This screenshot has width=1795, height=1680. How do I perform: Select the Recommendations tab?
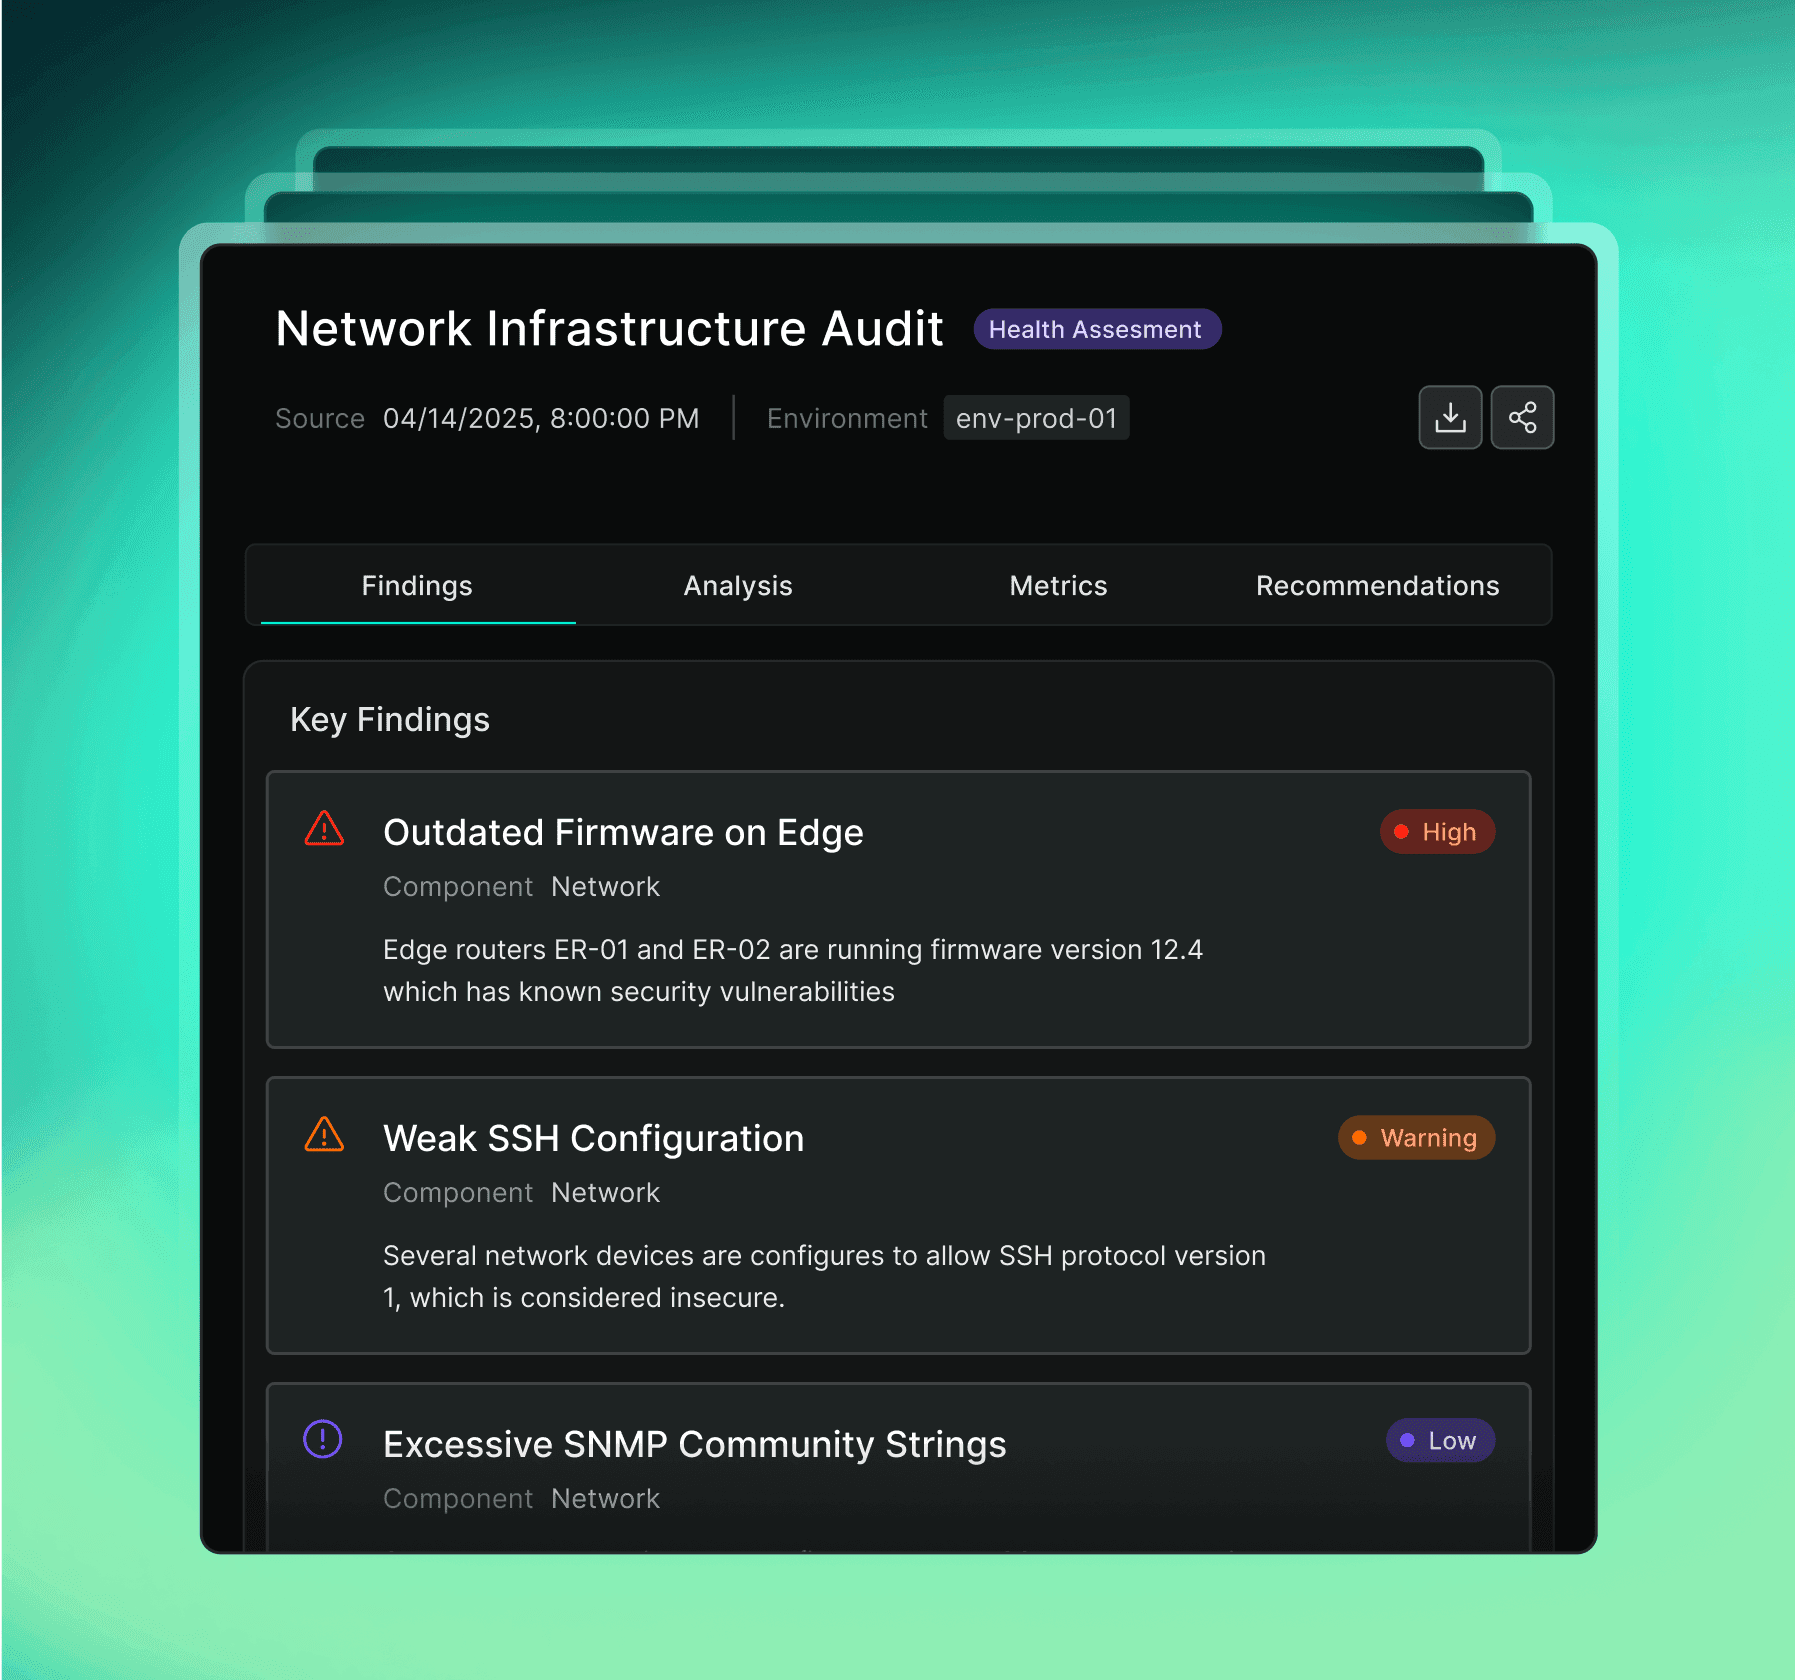pos(1377,586)
